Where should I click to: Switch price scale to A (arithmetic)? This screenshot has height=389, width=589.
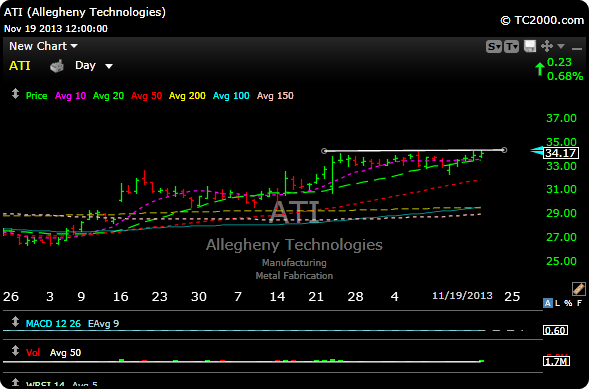pos(548,303)
